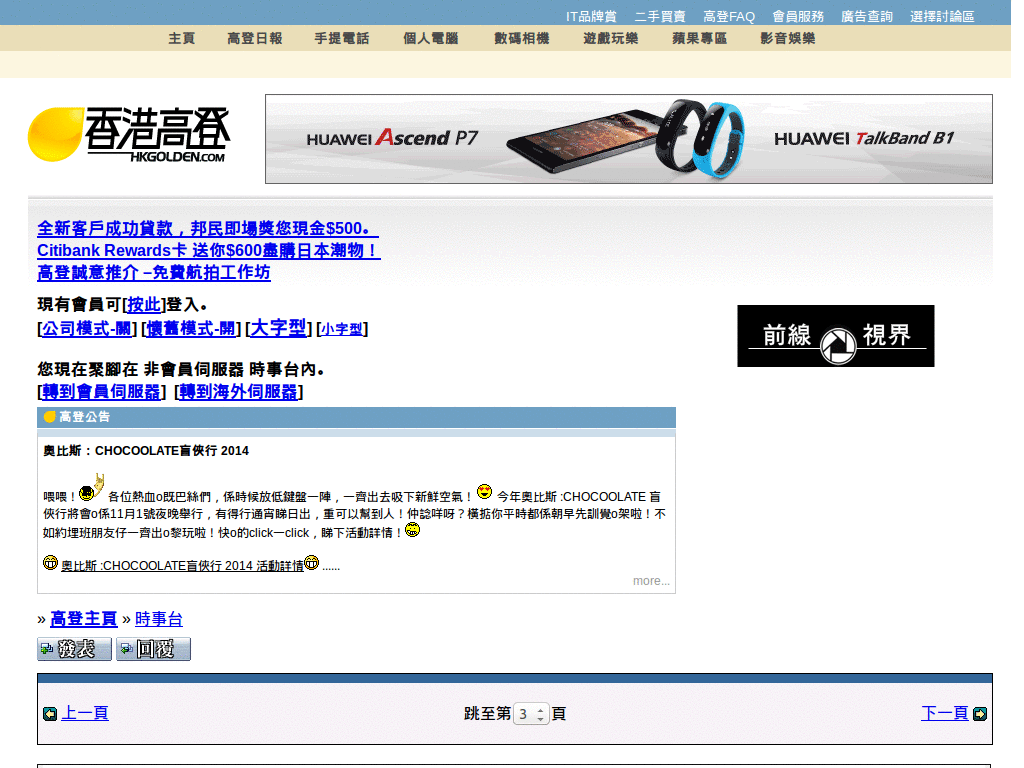Click the 奧比斯：CHOCOOLATE盲俠行 2014 announcement title
The image size is (1024, 768).
(x=146, y=451)
